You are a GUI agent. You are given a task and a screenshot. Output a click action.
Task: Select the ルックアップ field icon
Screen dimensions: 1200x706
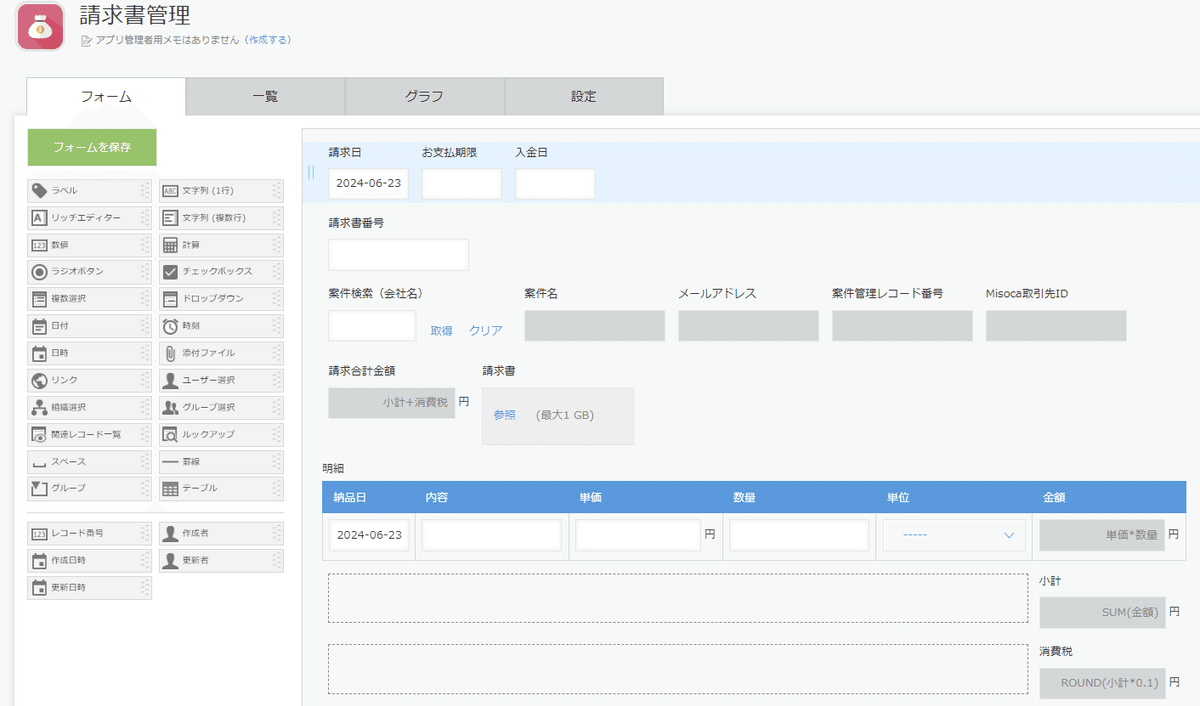pos(170,435)
